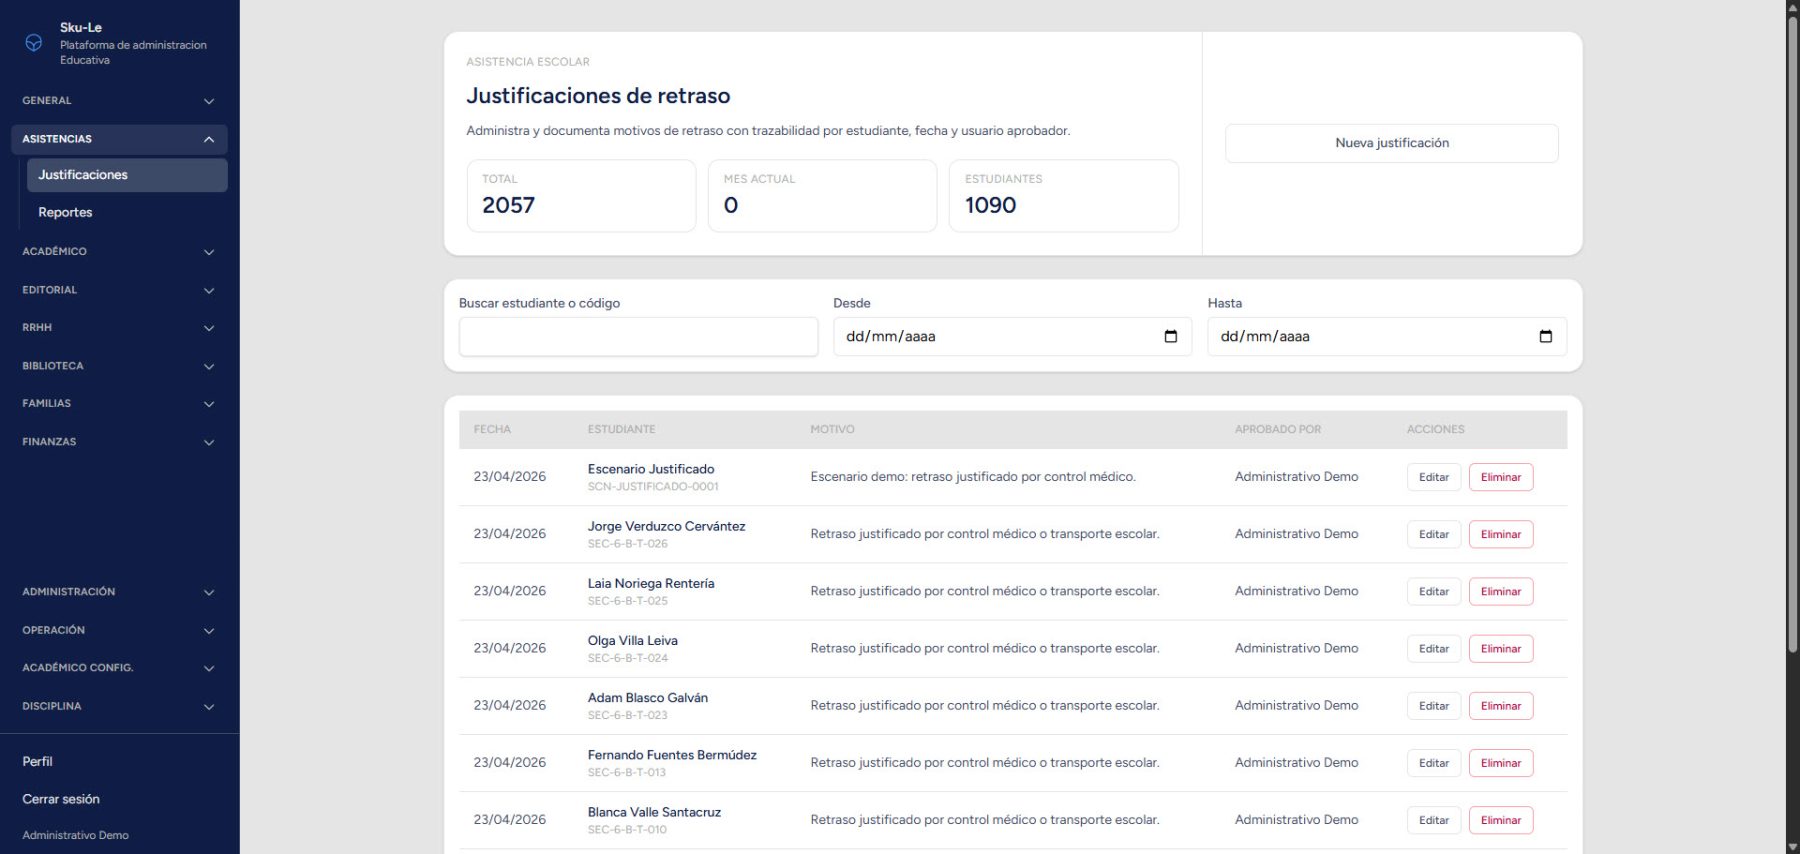Expand the ACADÉMICO CONFIG. sidebar section
1800x854 pixels.
(x=119, y=668)
